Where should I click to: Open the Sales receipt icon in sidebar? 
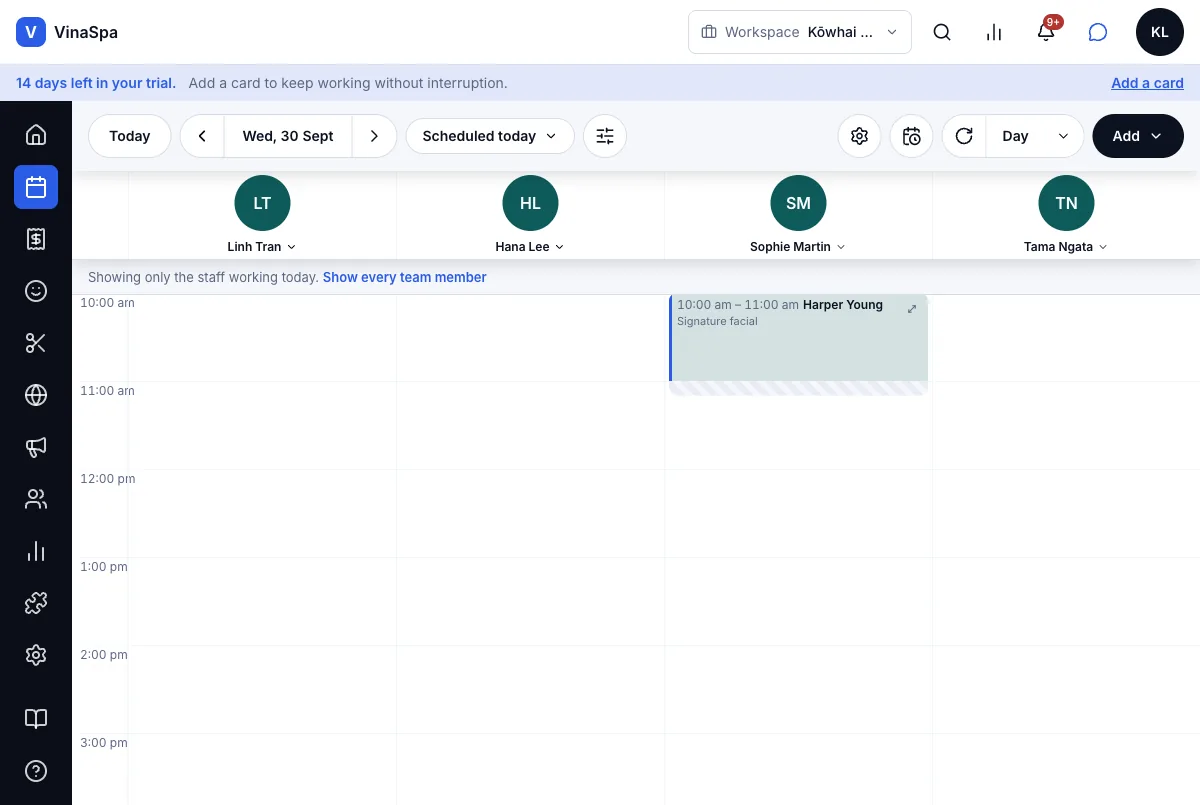[x=36, y=239]
